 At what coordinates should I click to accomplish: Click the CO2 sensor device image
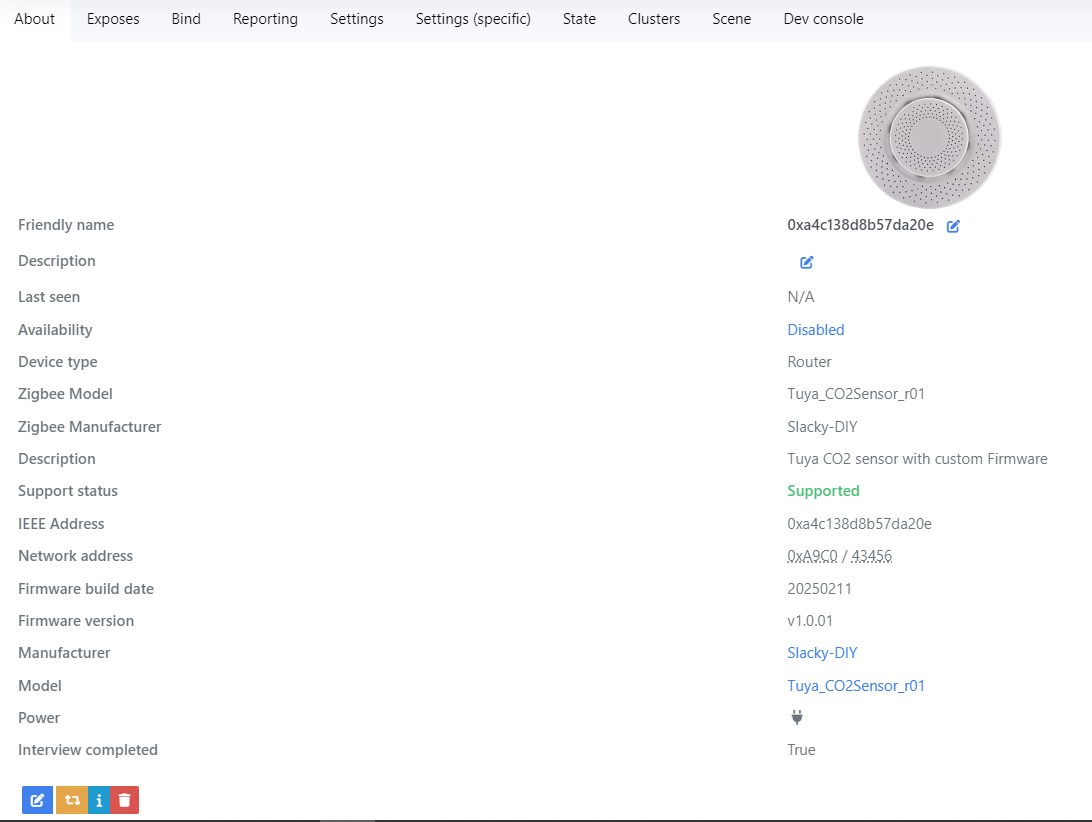(929, 137)
